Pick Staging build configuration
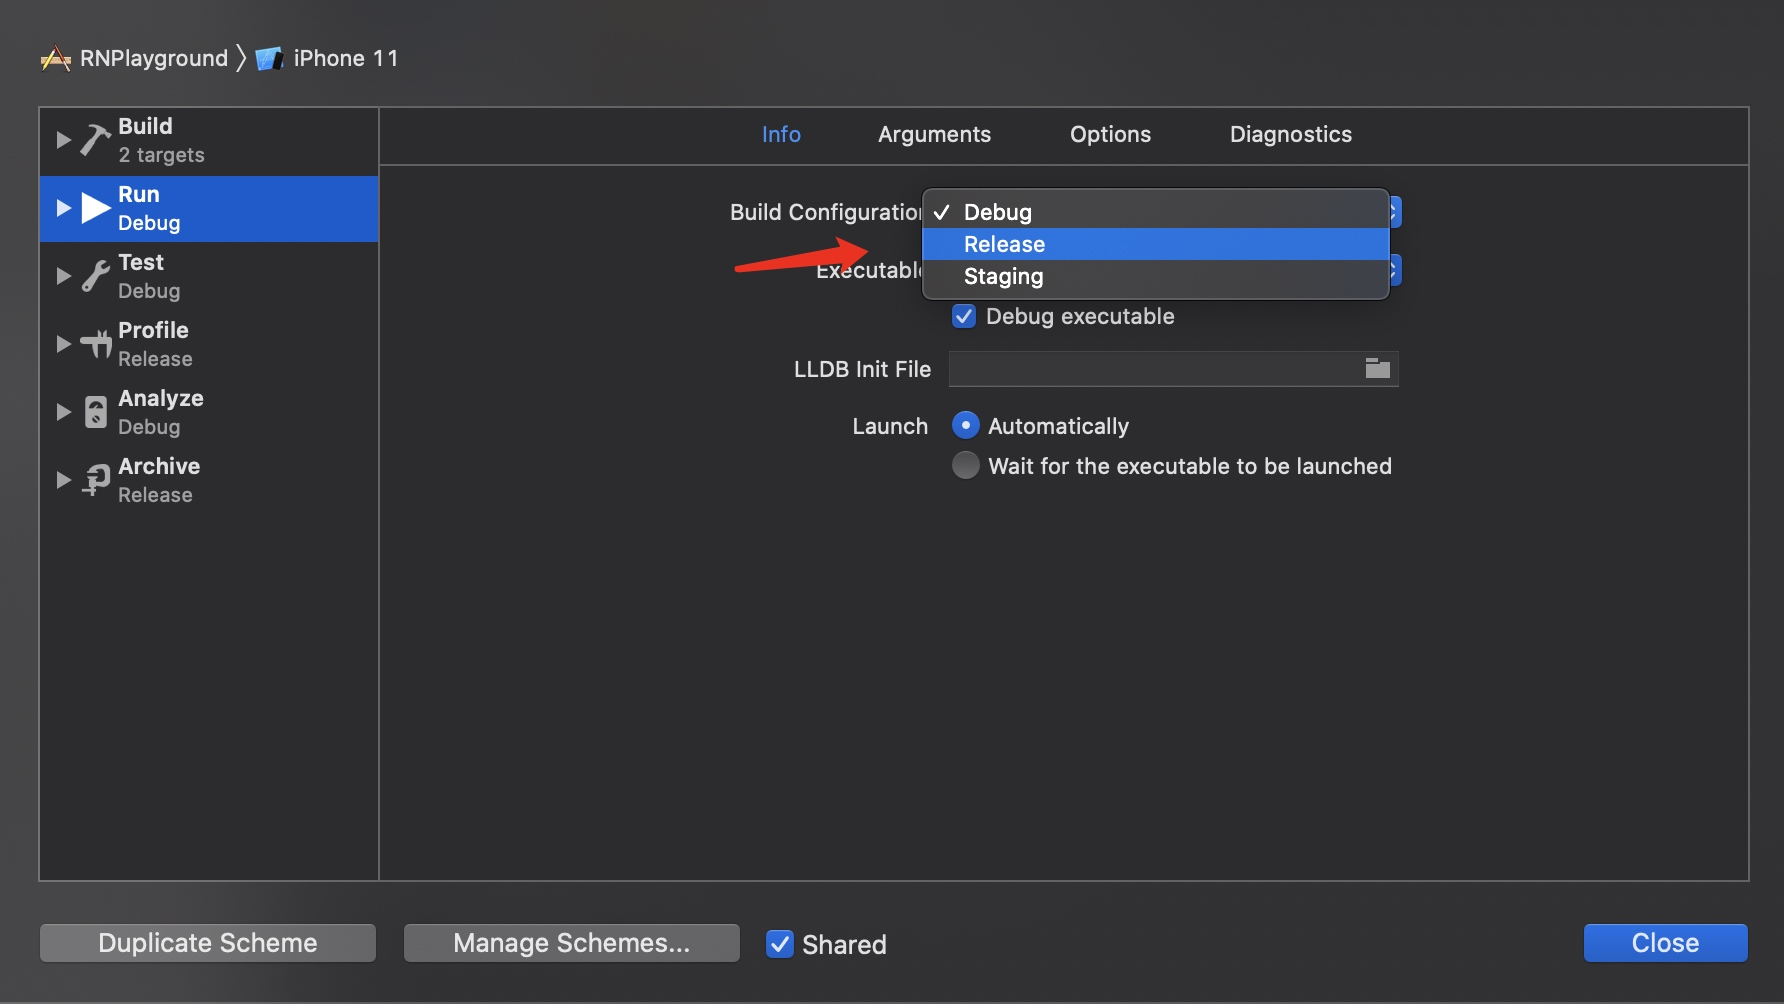The width and height of the screenshot is (1784, 1004). (x=1003, y=277)
